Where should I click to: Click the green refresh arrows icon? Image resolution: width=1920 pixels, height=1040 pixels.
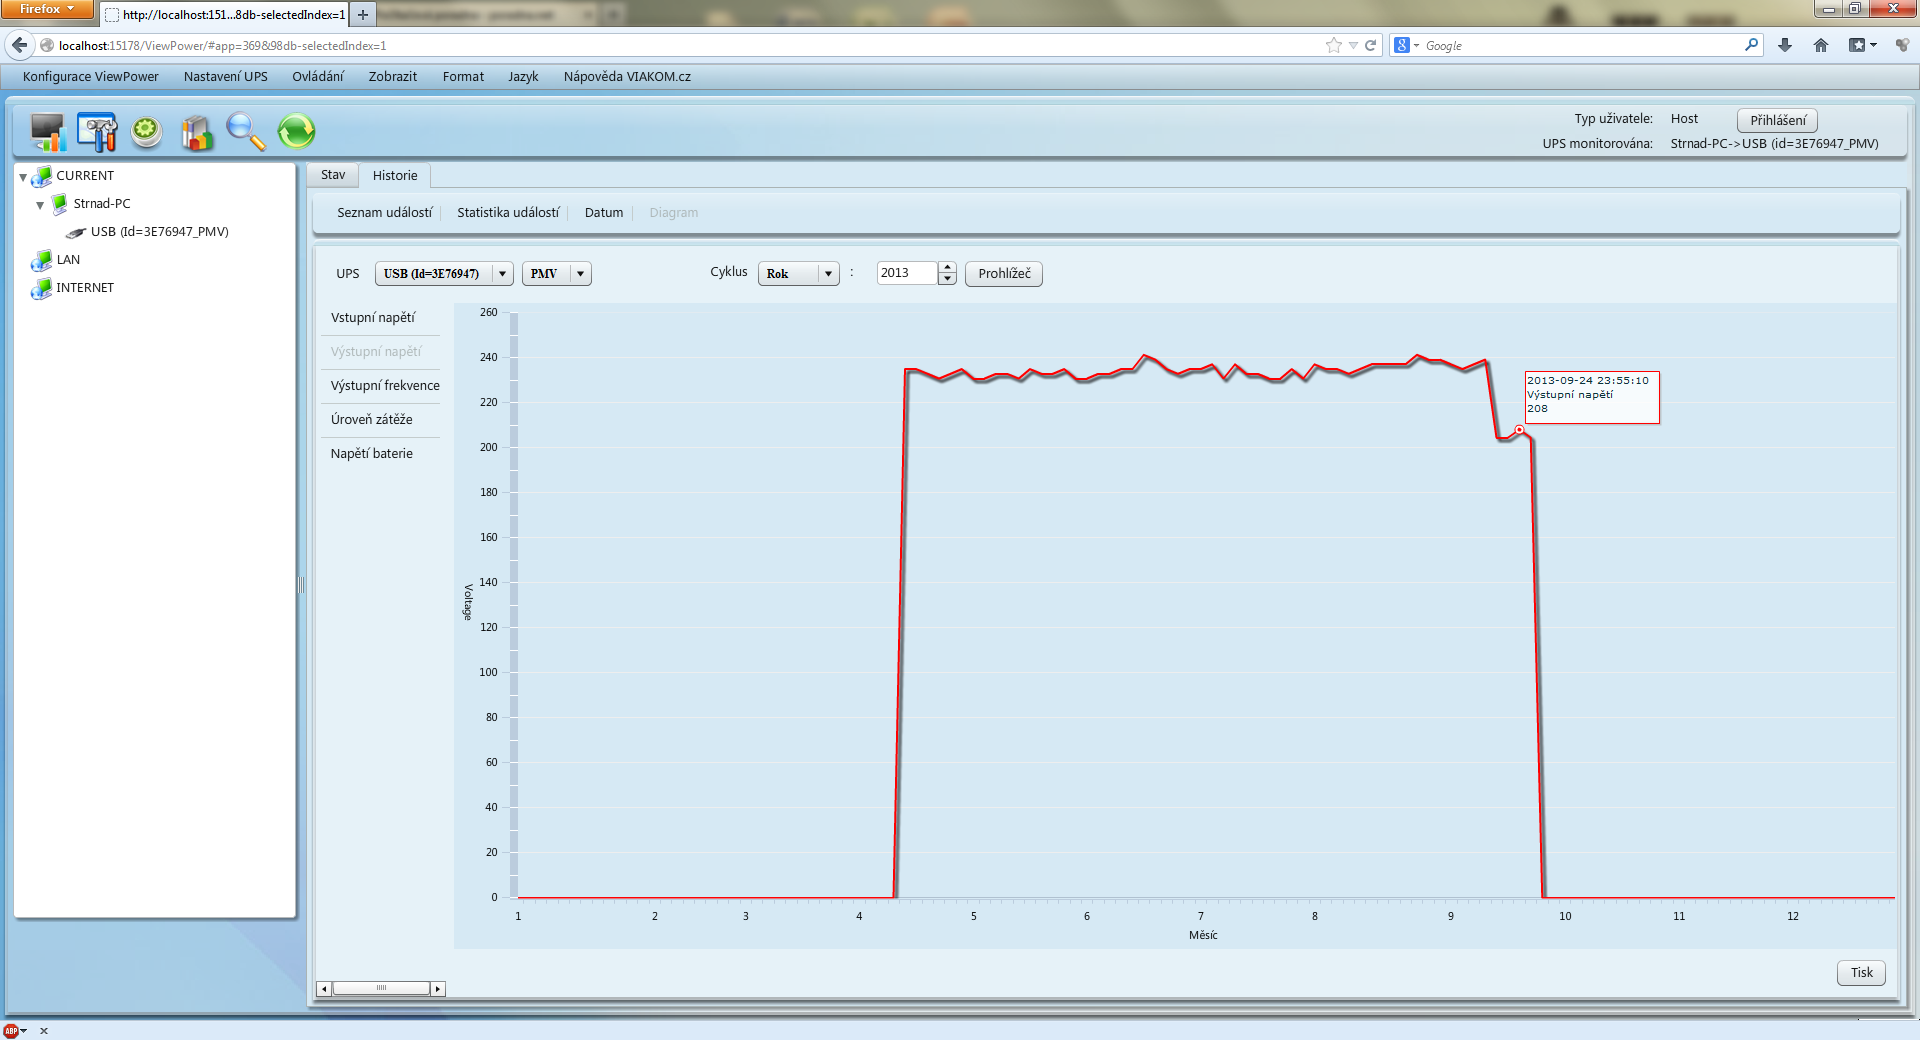(x=296, y=132)
